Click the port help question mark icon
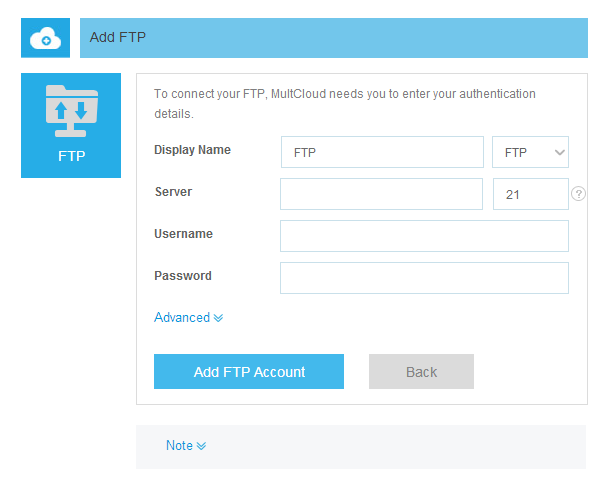The height and width of the screenshot is (487, 616). click(578, 194)
